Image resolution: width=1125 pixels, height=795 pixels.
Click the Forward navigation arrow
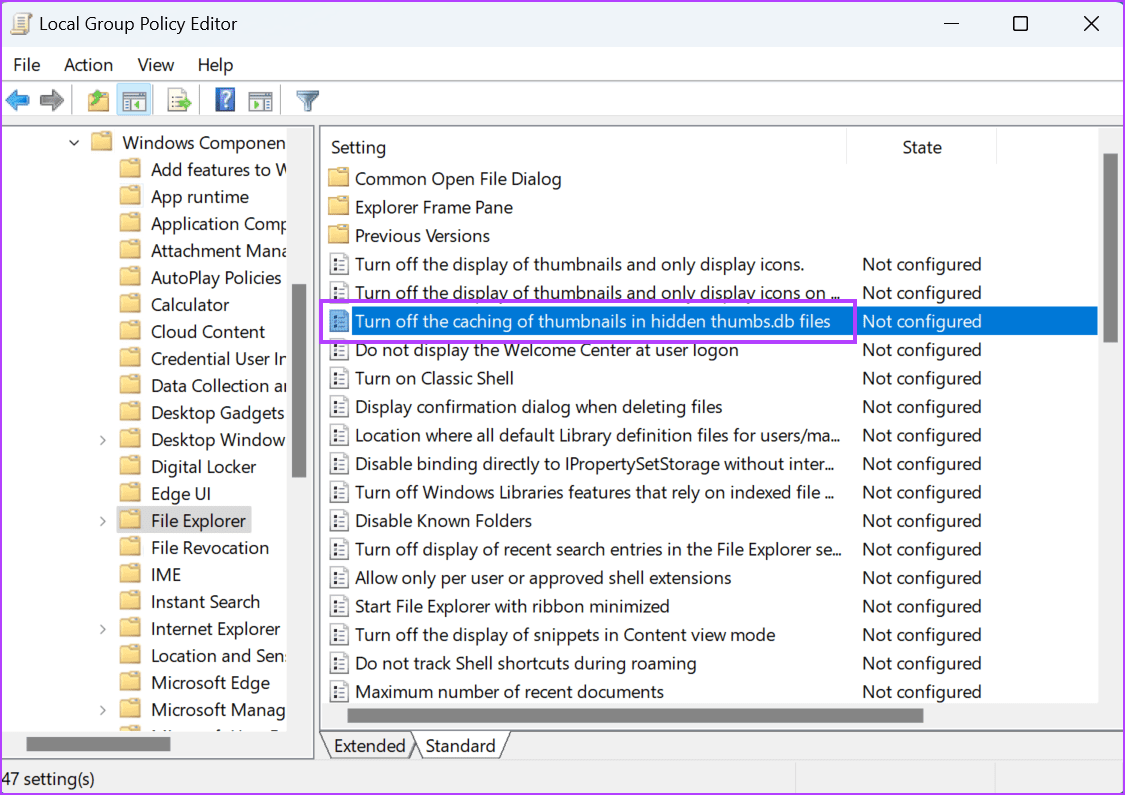[x=52, y=100]
